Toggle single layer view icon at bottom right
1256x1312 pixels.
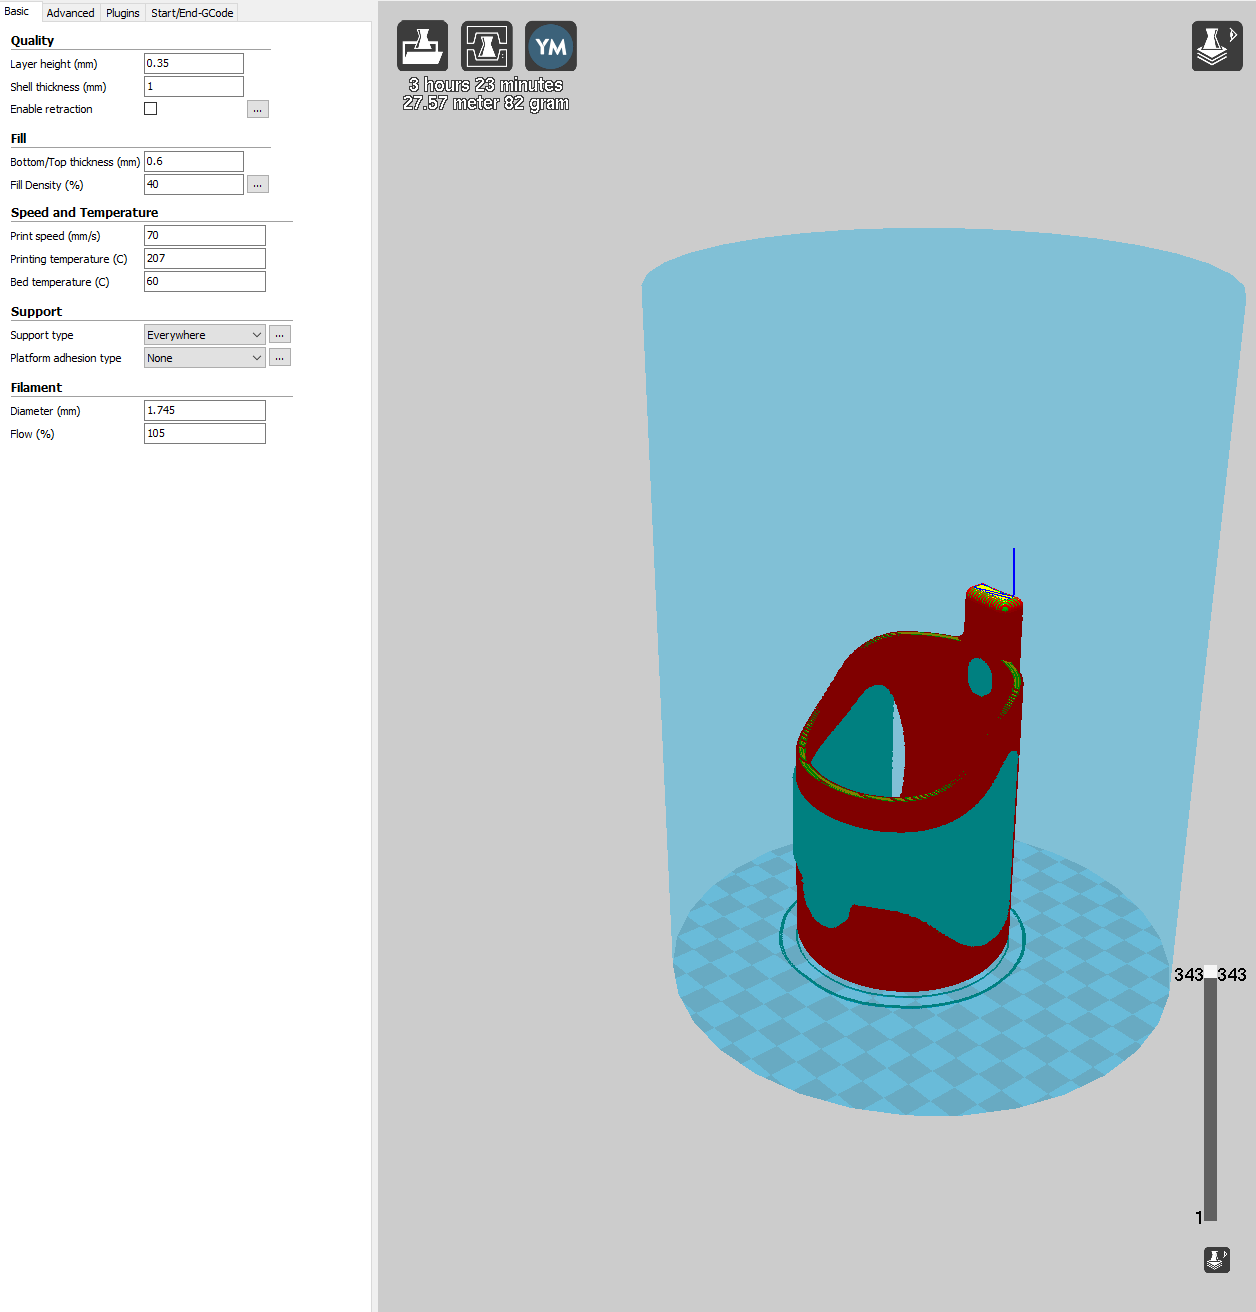[1216, 1259]
